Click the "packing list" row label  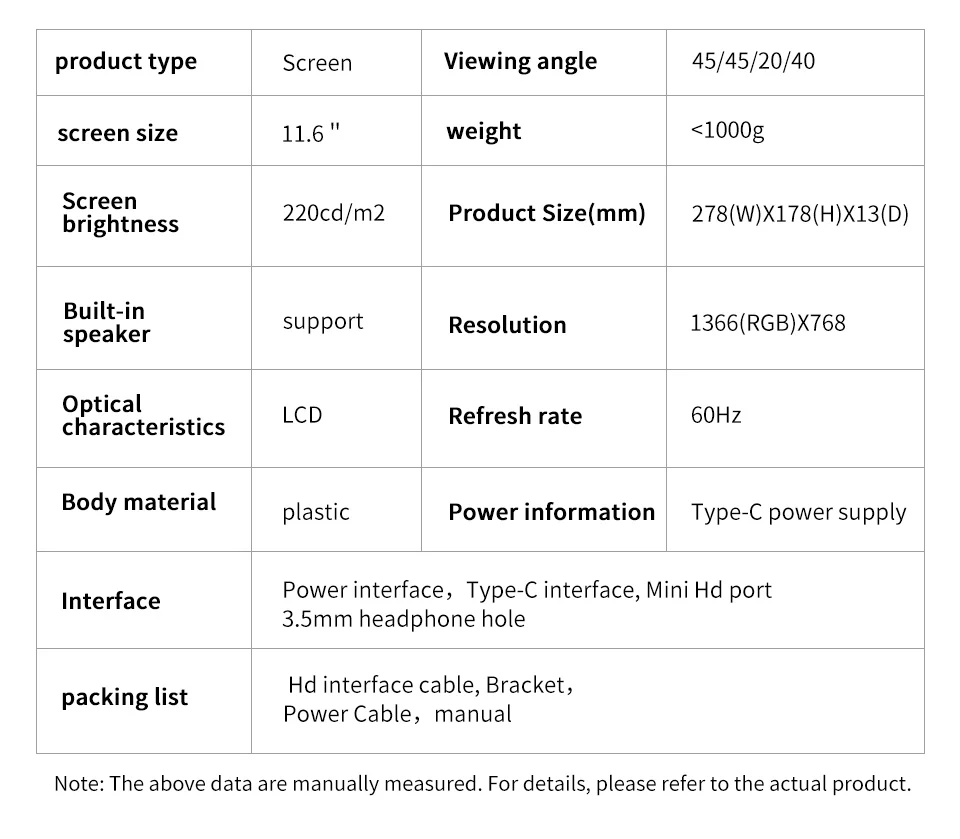click(x=124, y=697)
